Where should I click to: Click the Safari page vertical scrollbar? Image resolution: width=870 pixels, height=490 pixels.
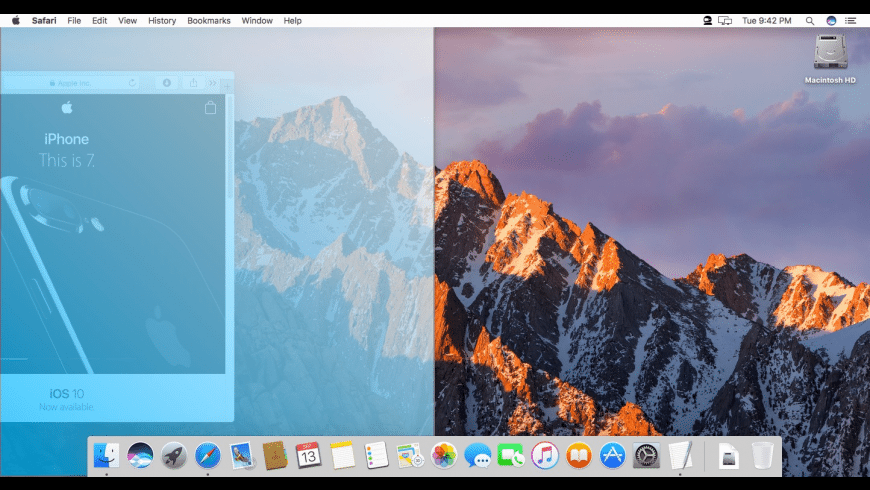click(229, 150)
